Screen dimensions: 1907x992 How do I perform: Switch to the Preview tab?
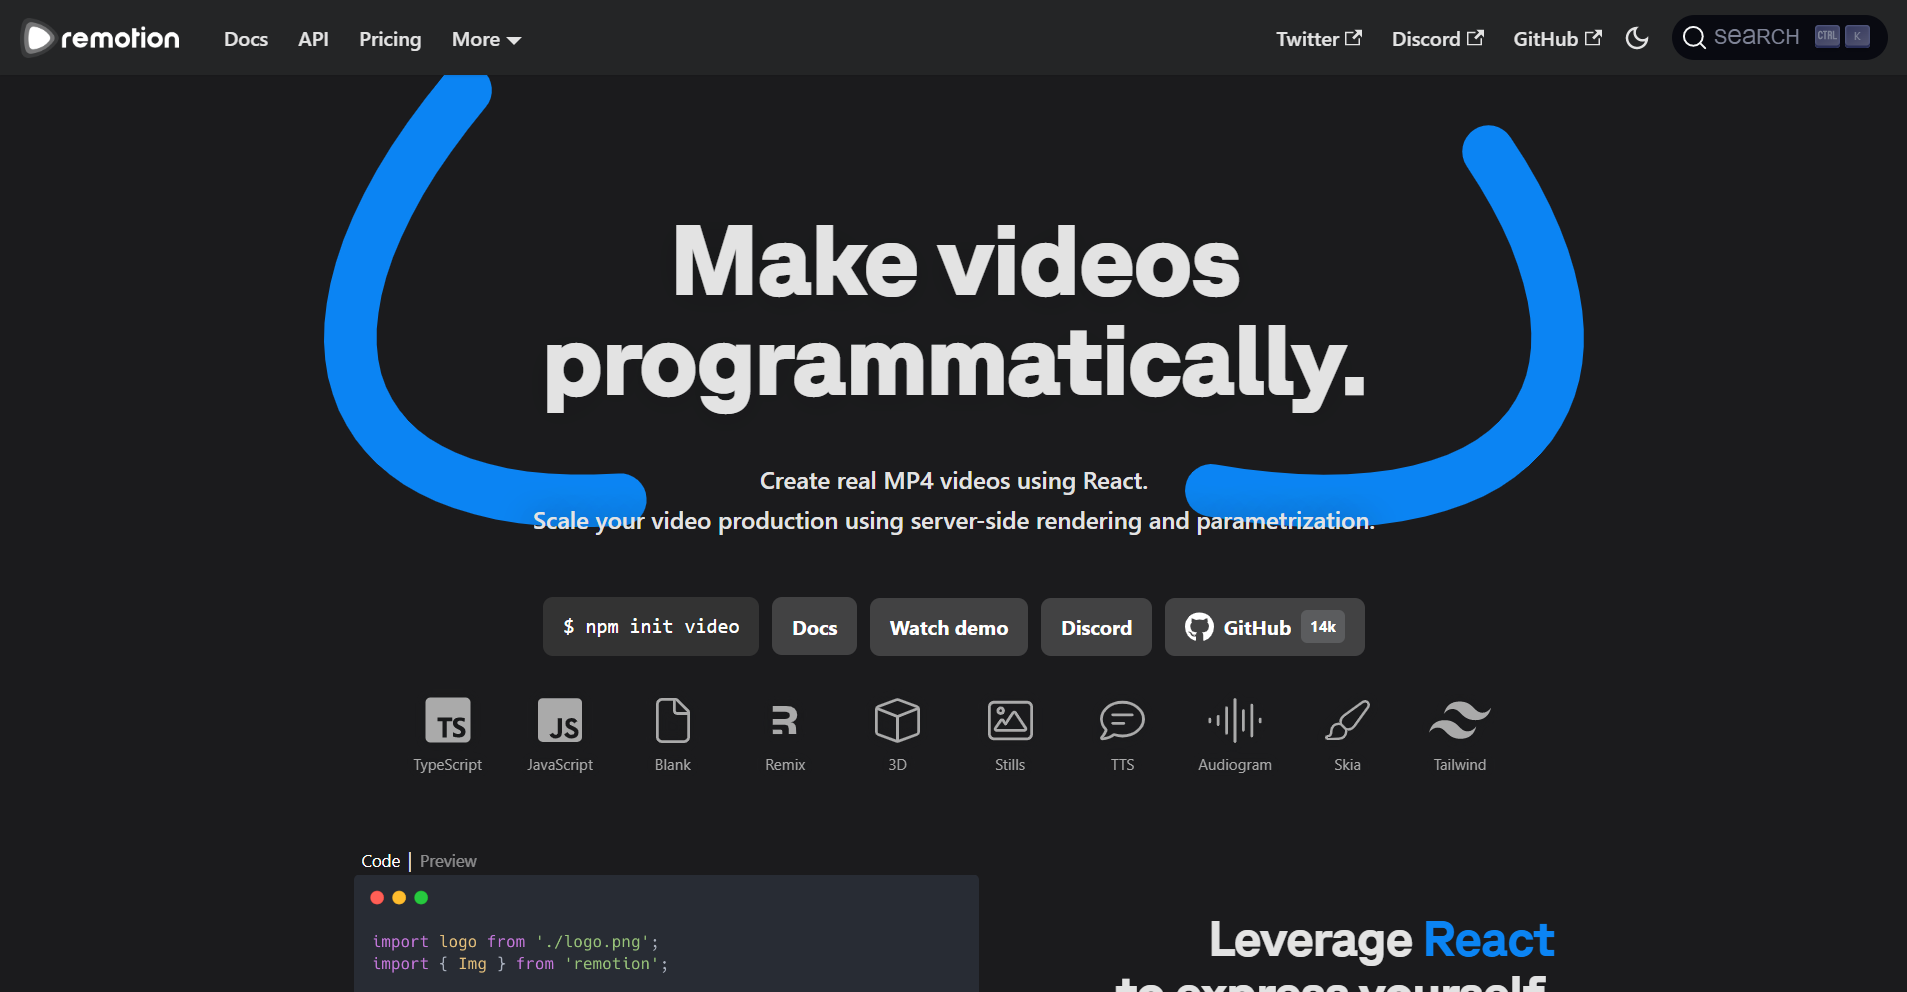448,861
